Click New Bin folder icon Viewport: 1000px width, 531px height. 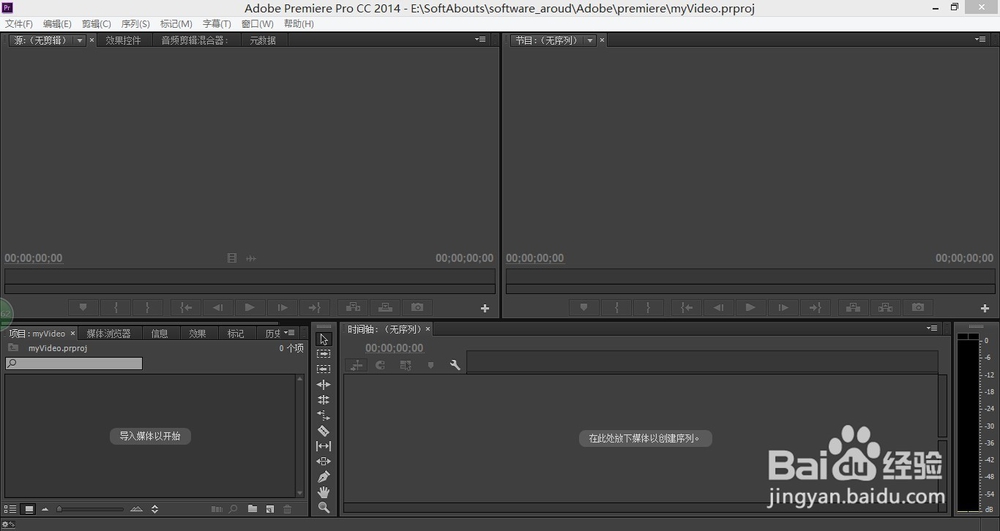(253, 509)
